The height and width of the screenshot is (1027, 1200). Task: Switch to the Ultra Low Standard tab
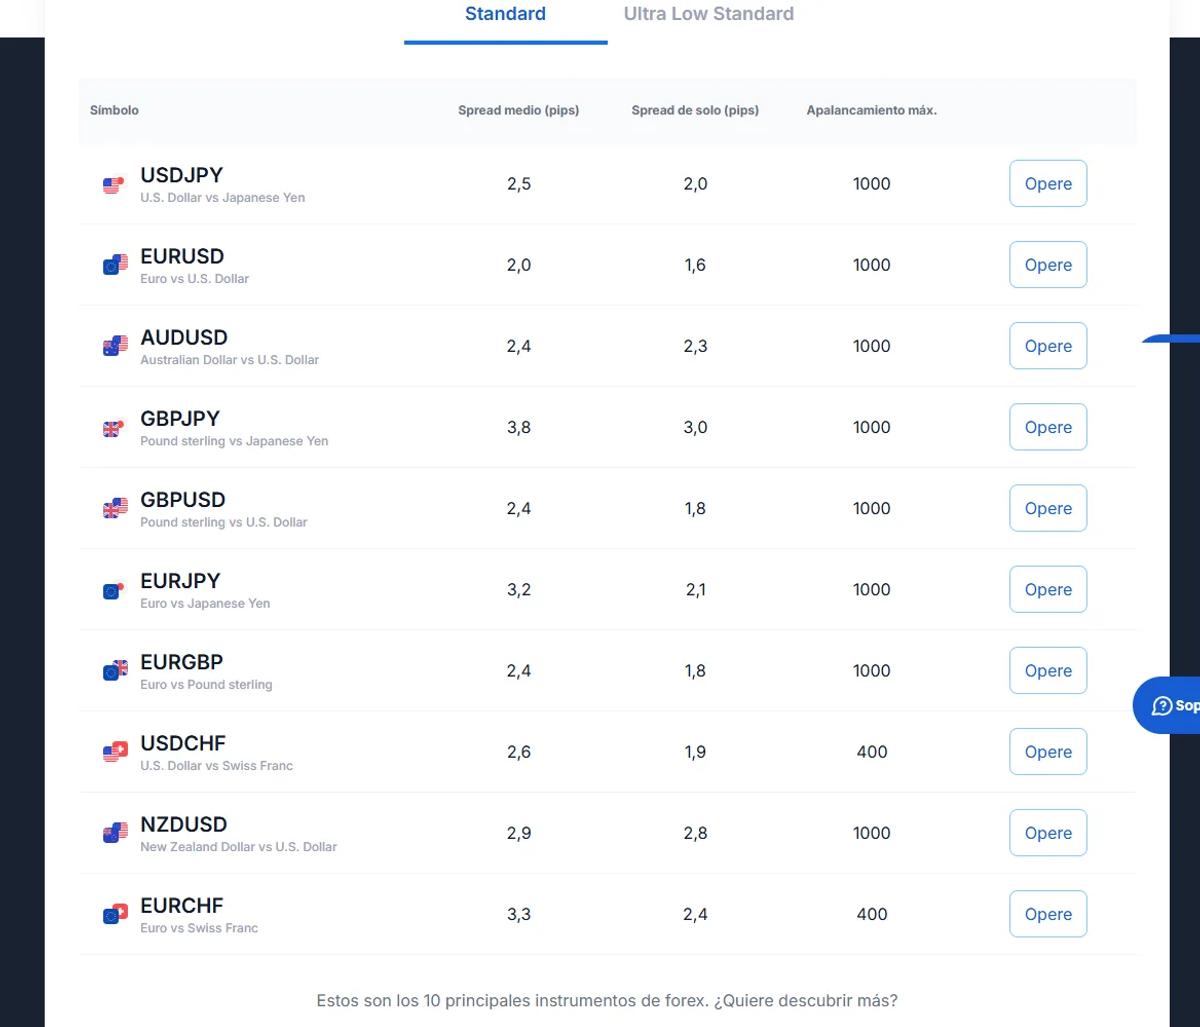click(x=709, y=14)
